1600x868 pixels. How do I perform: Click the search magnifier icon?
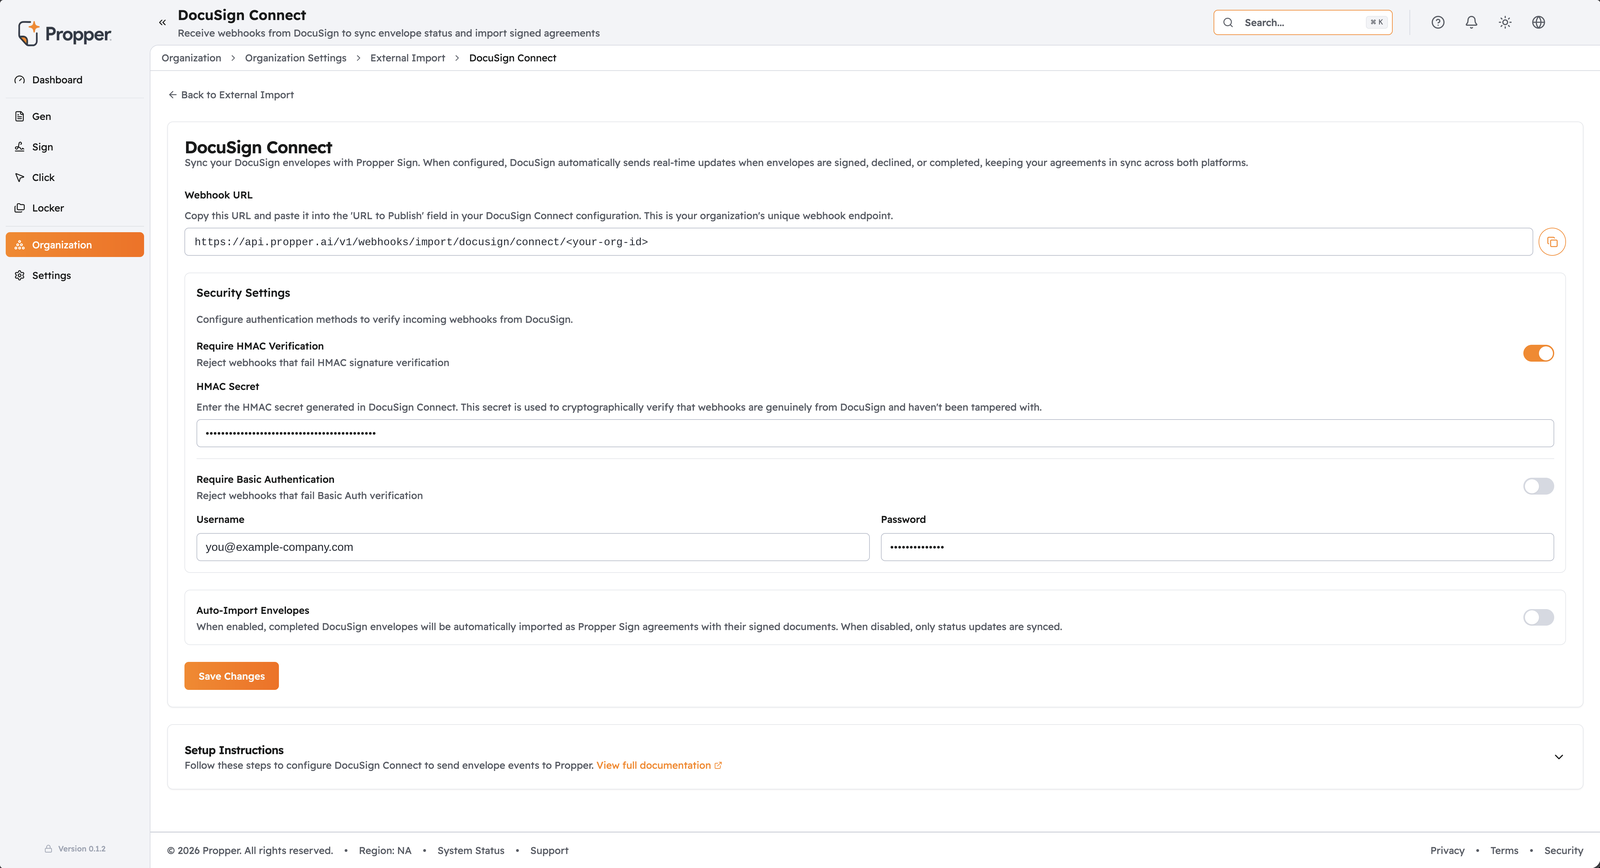1228,22
